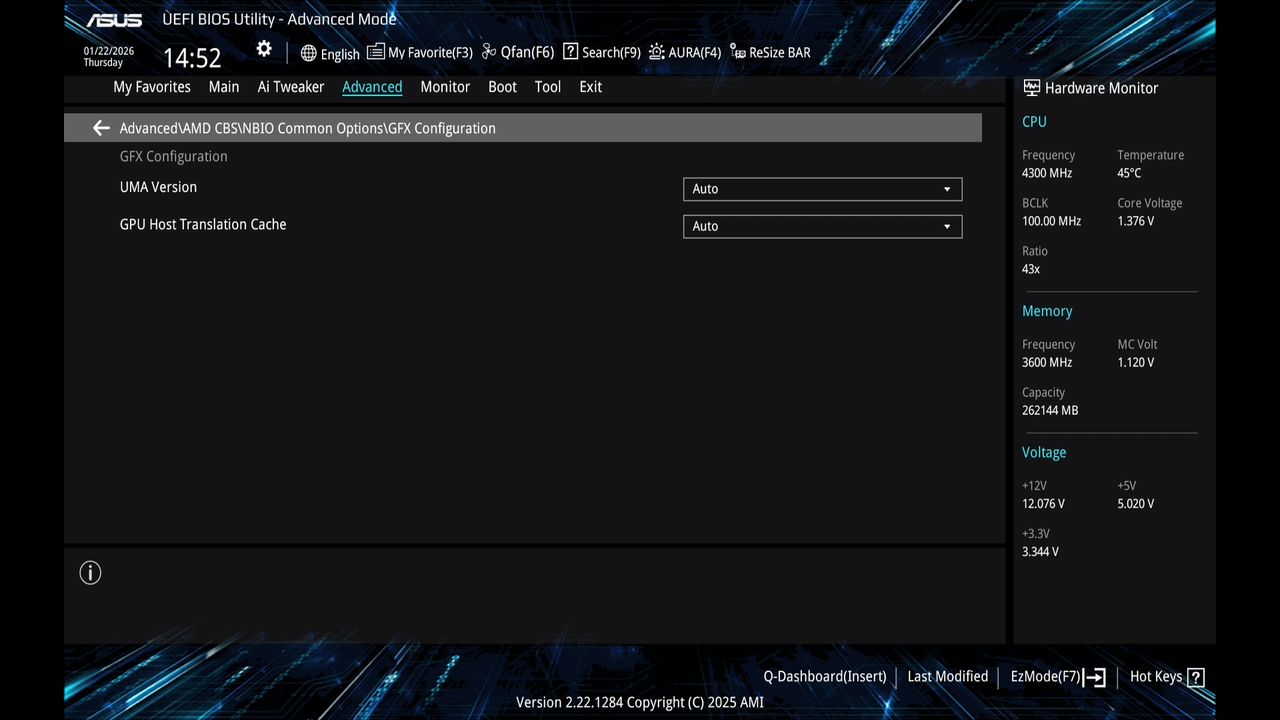Switch to the Ai Tweaker tab
The width and height of the screenshot is (1280, 720).
[x=290, y=87]
